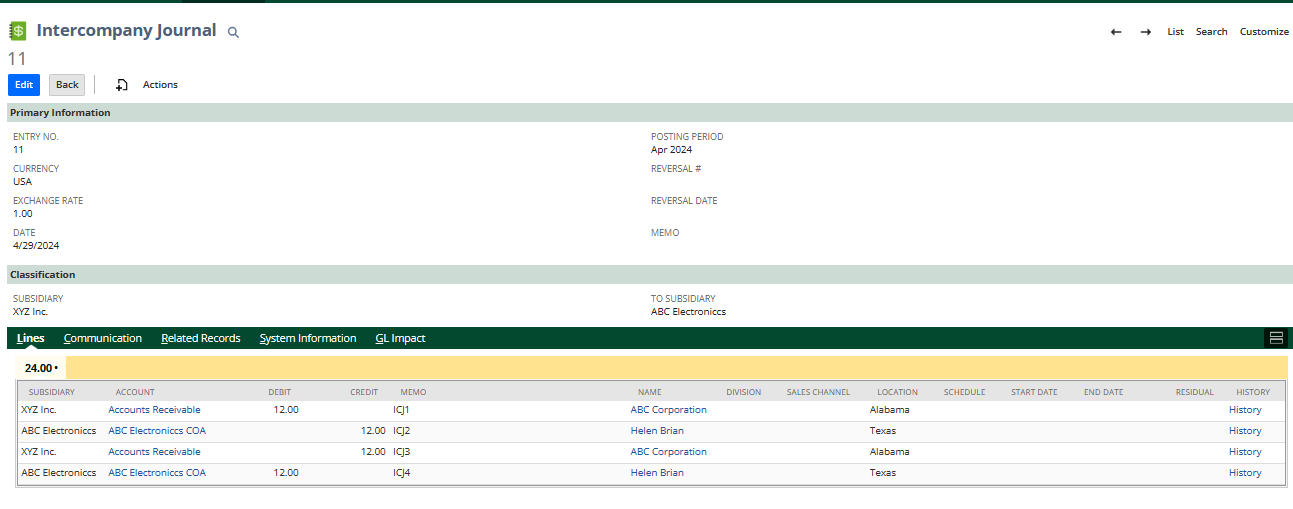Open Accounts Receivable link in ICJ1 row

[154, 410]
